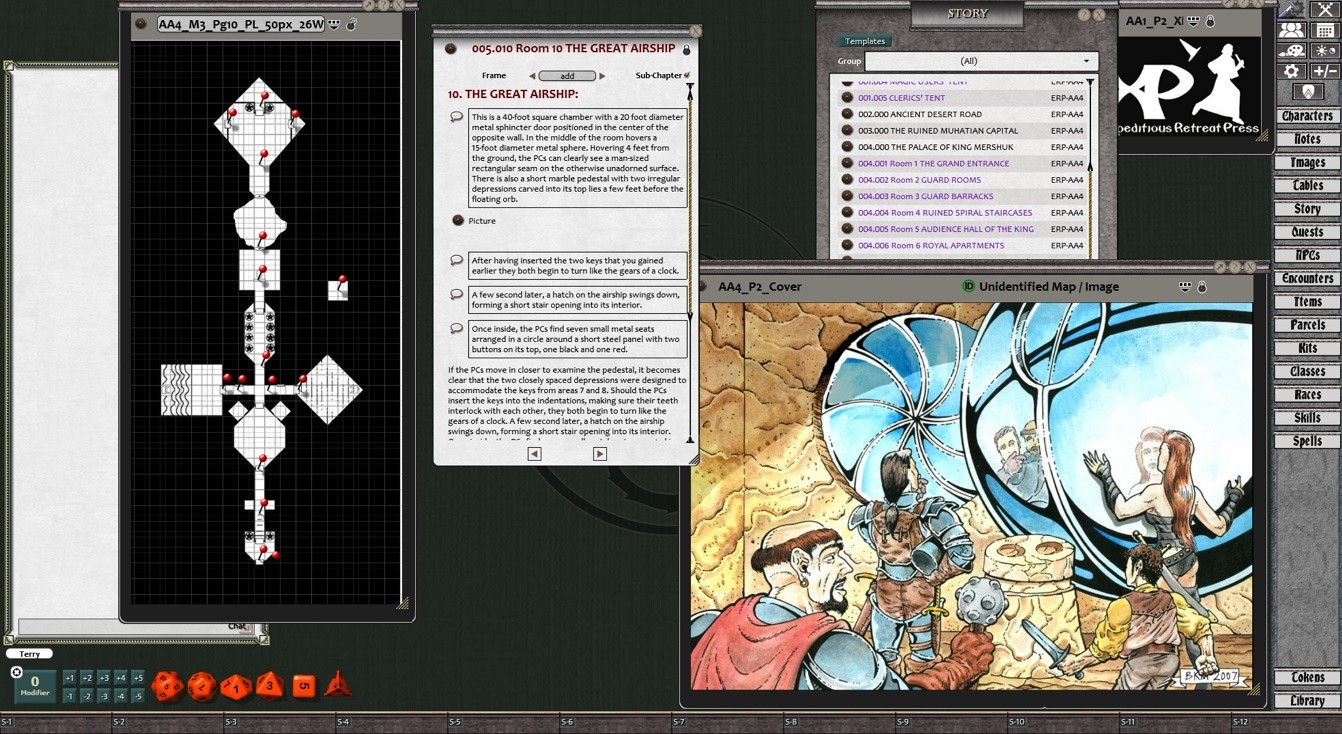Toggle the Sub-Chapter checkbox in Room 10 window

[688, 76]
